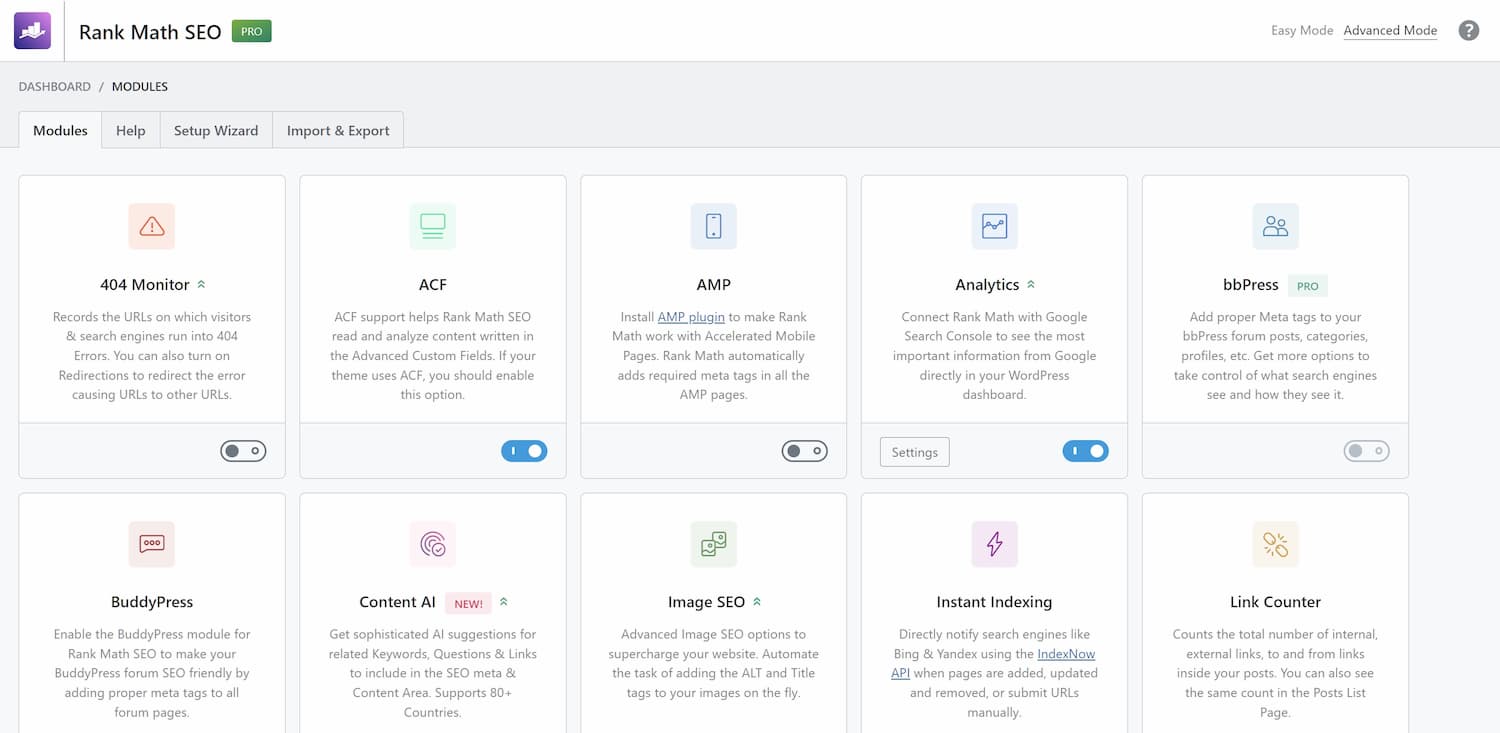The image size is (1500, 733).
Task: Open Analytics Settings button
Action: 914,452
